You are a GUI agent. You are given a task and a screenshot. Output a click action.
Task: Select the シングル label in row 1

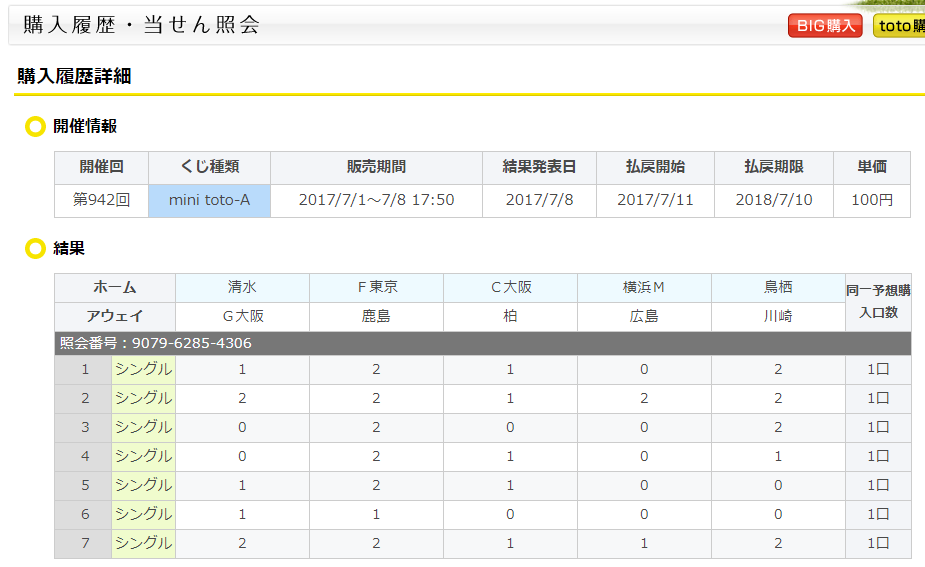click(x=143, y=369)
